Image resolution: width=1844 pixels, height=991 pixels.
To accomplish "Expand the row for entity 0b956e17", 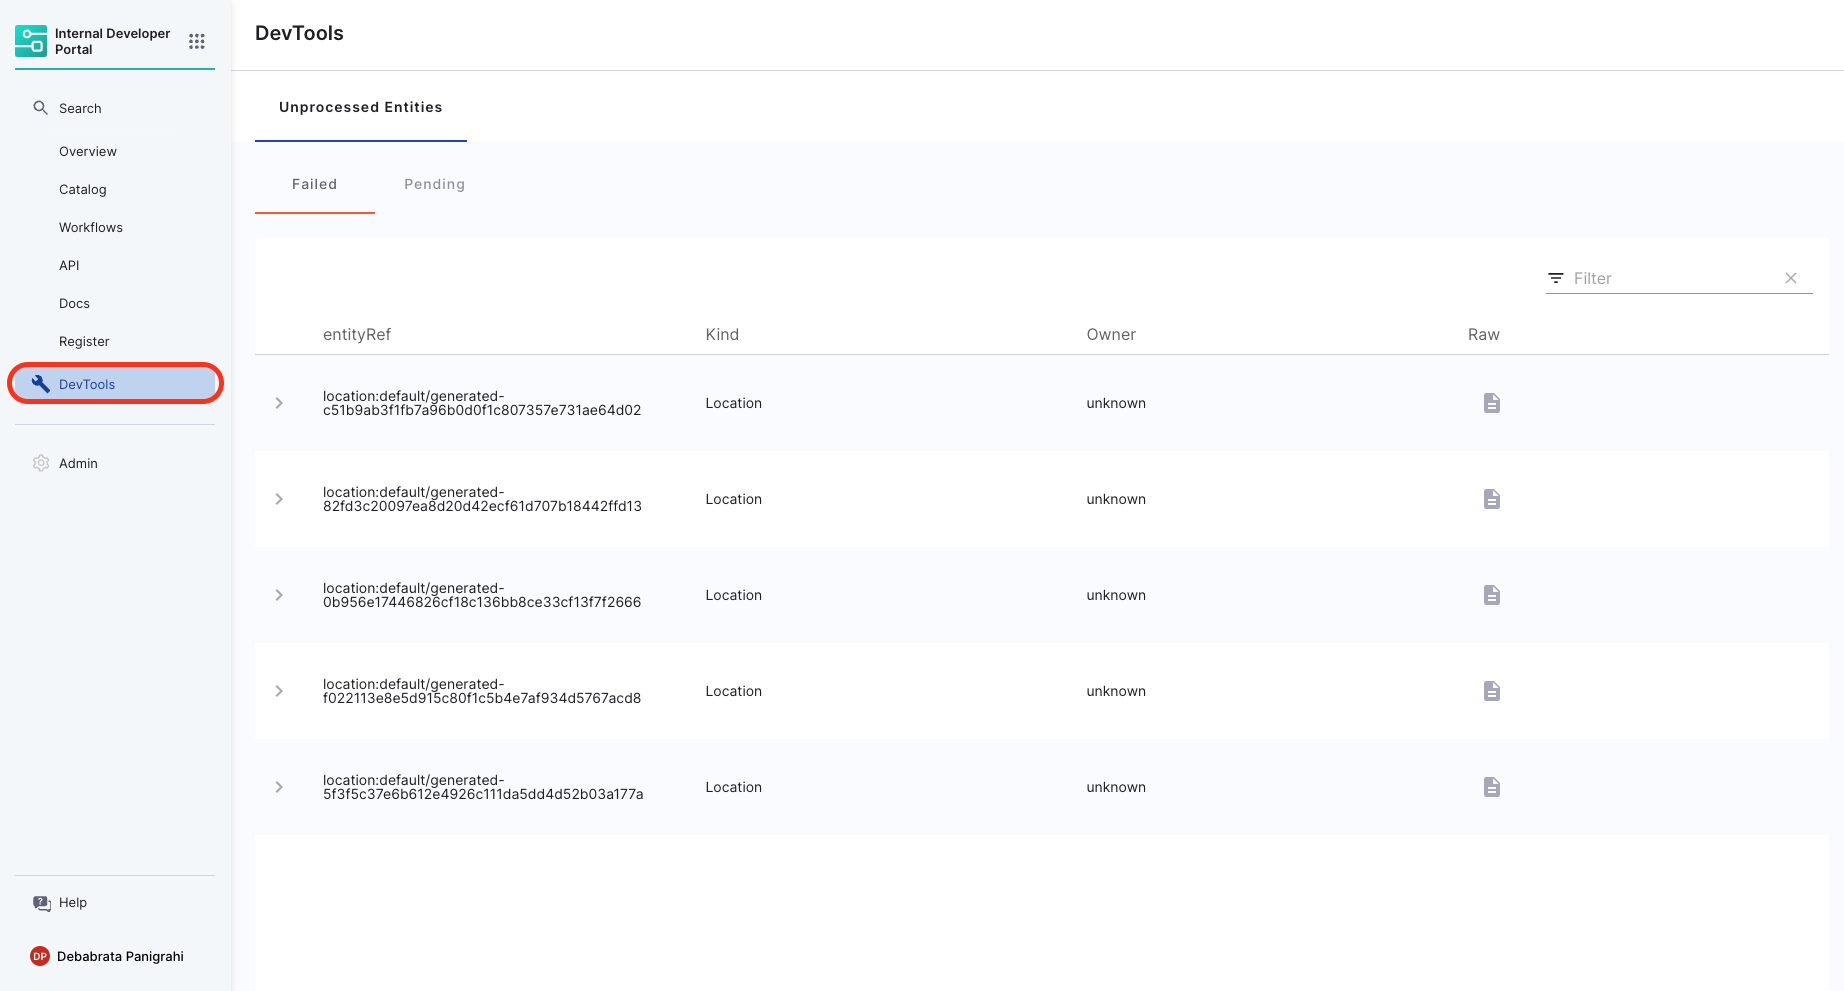I will (279, 595).
